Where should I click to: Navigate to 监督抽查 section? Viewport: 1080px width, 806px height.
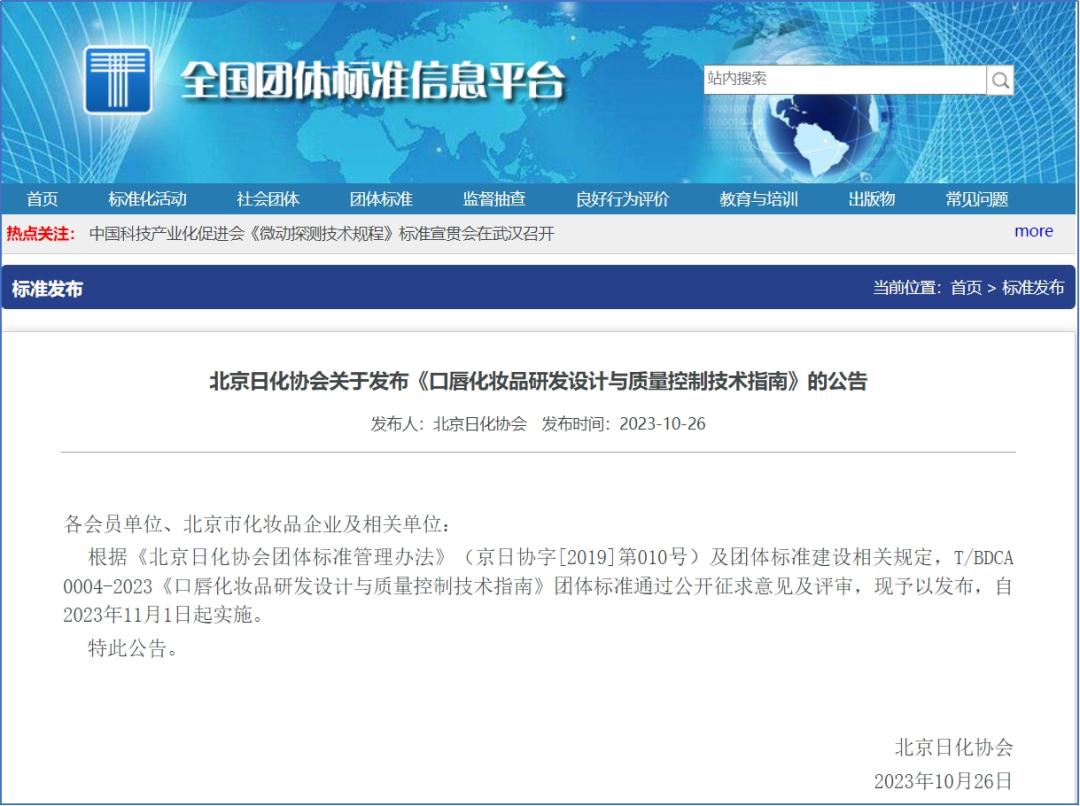click(x=494, y=199)
